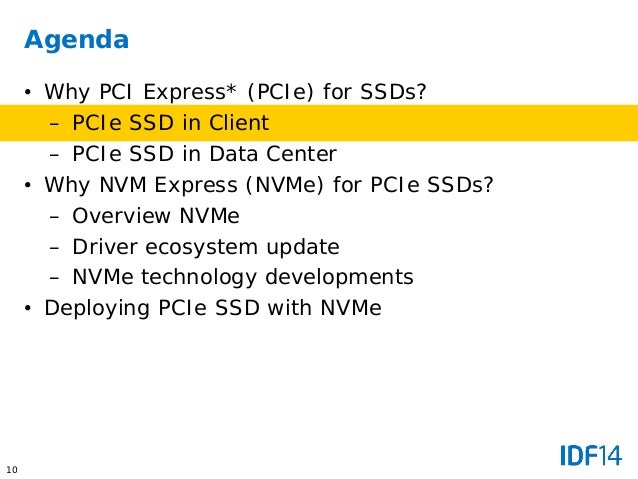Click the yellow highlight bar
The height and width of the screenshot is (479, 638).
click(x=319, y=123)
